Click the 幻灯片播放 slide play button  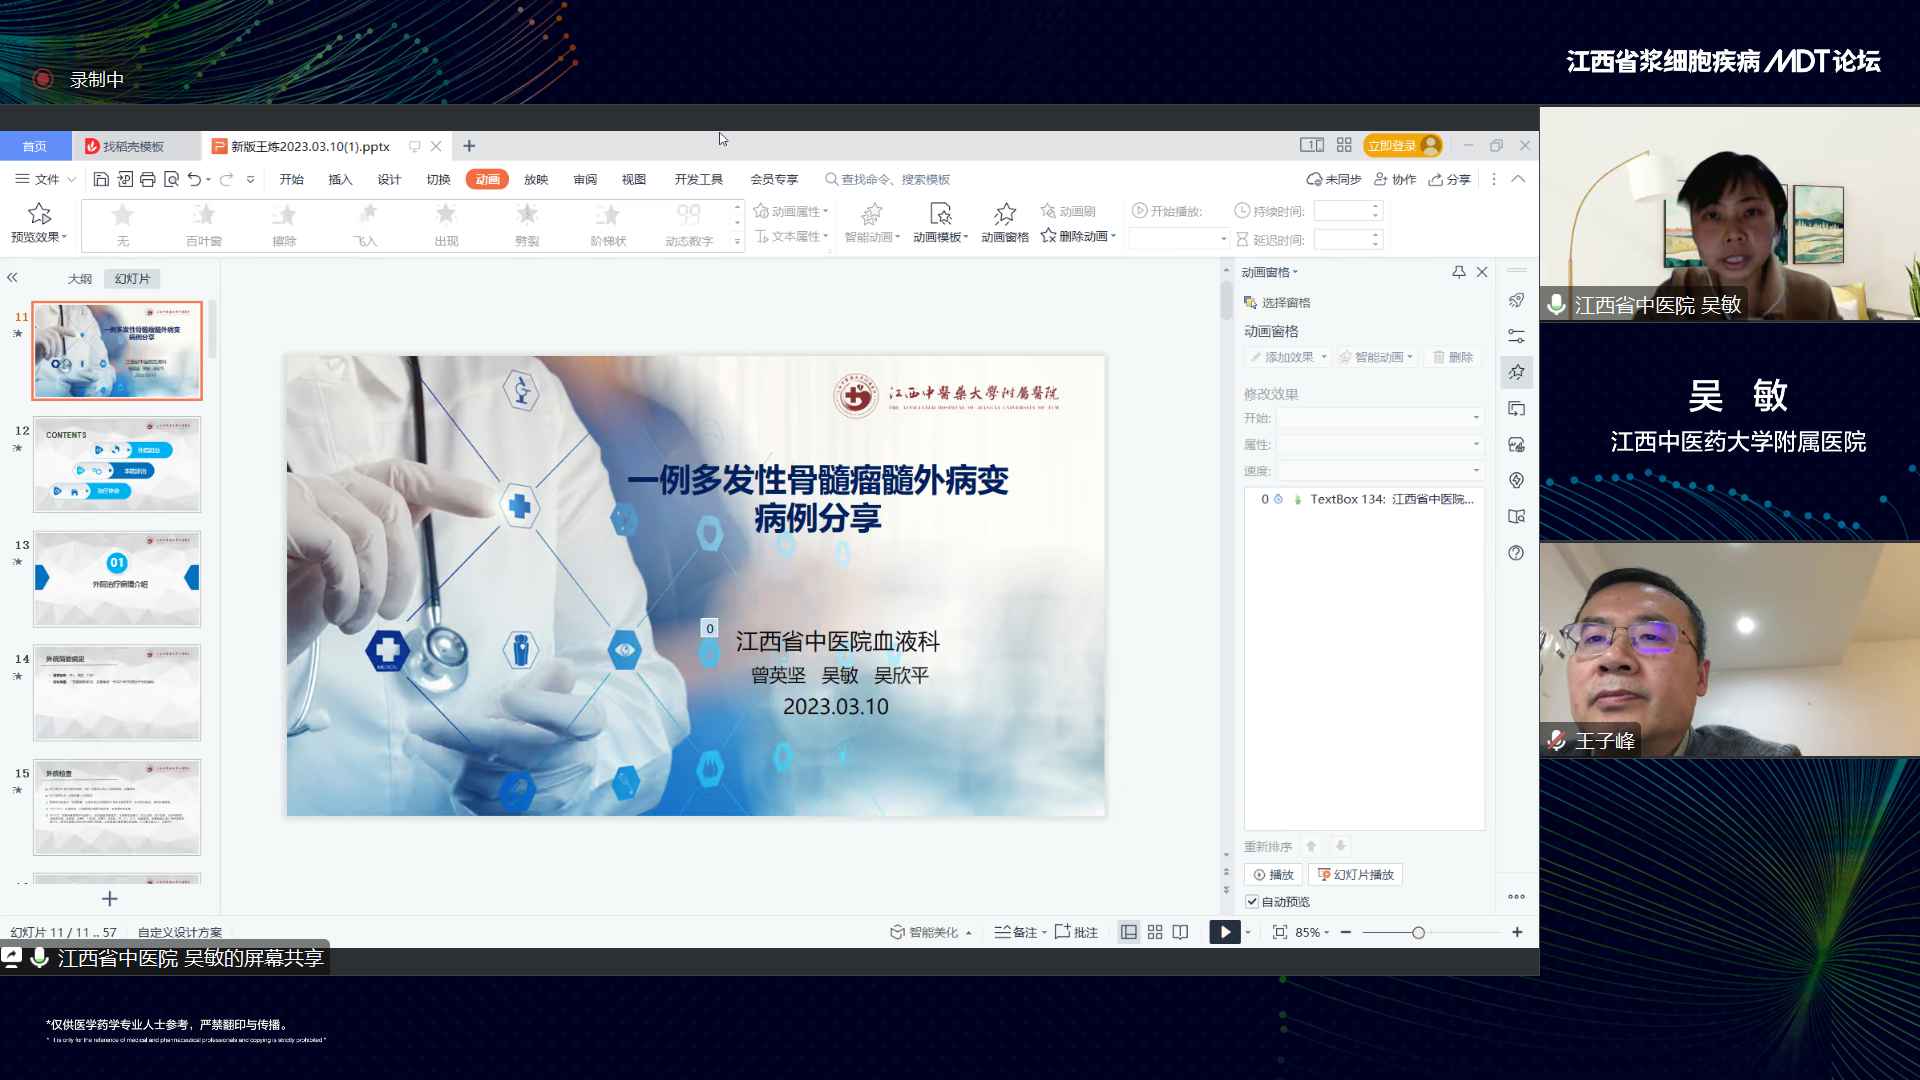[x=1355, y=874]
